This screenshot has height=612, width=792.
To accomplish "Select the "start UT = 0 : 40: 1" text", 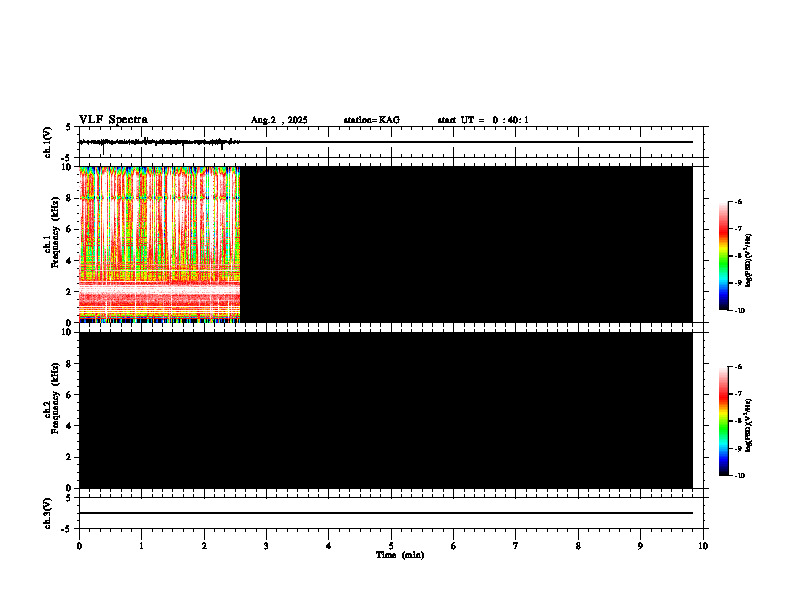I will (483, 120).
